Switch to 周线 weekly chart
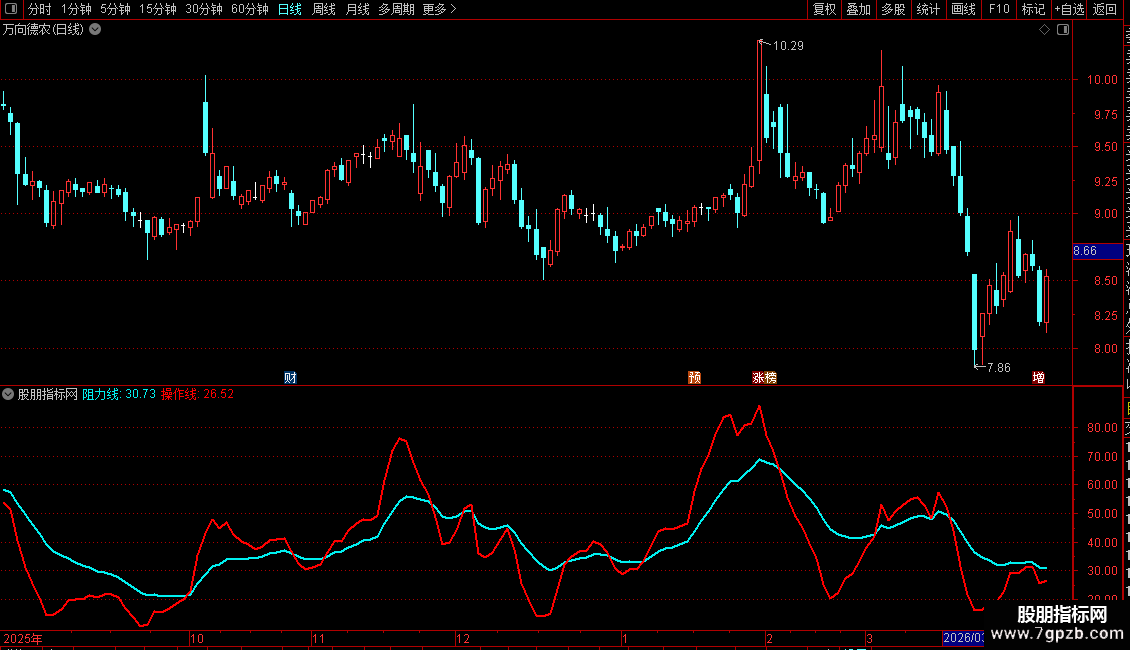 pos(324,9)
